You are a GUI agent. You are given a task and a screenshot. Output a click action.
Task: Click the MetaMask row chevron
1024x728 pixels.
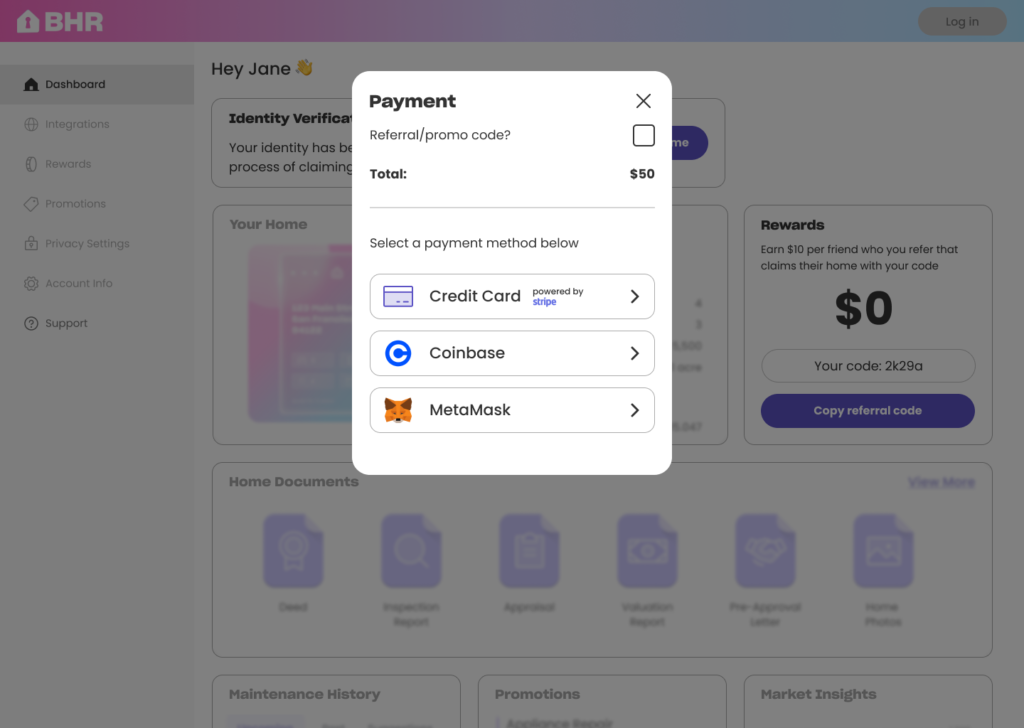point(634,410)
